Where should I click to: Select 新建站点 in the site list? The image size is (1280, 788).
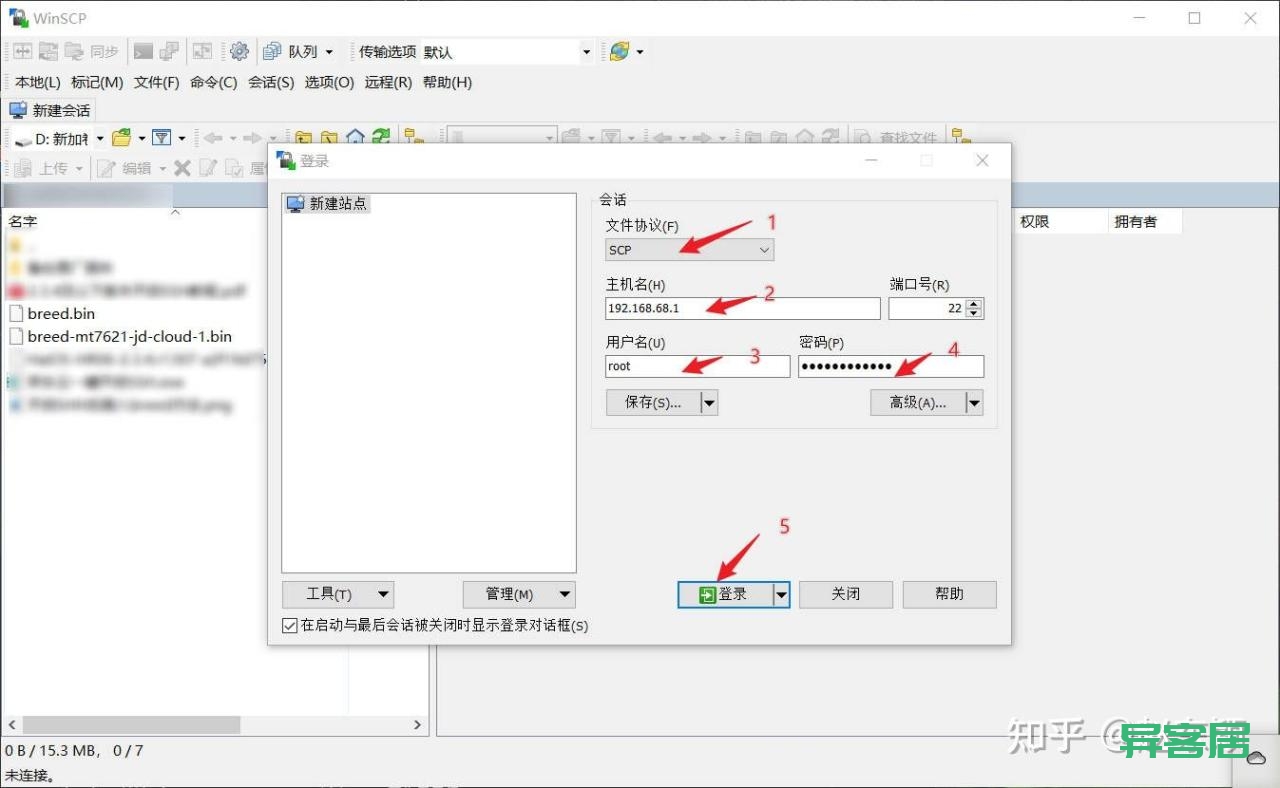[x=328, y=203]
